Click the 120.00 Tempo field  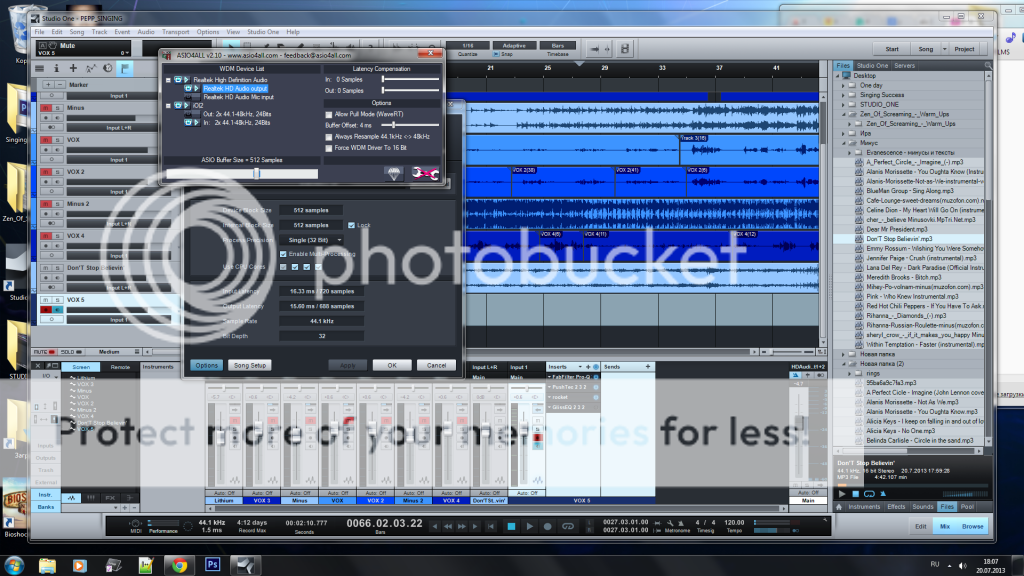tap(734, 522)
